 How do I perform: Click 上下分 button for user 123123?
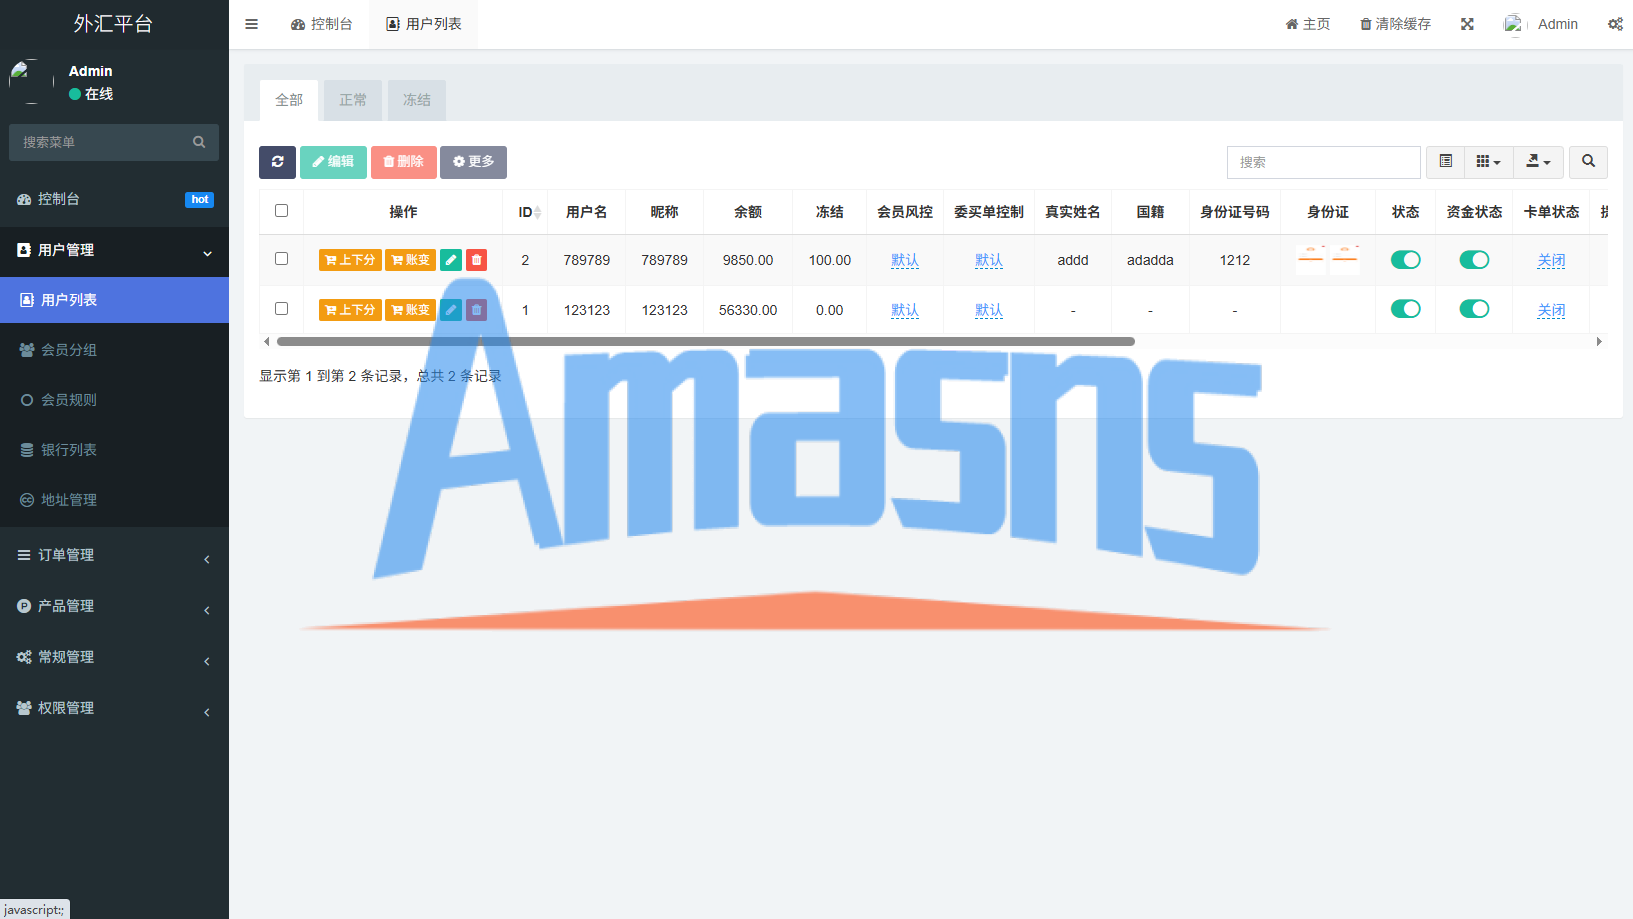tap(350, 310)
